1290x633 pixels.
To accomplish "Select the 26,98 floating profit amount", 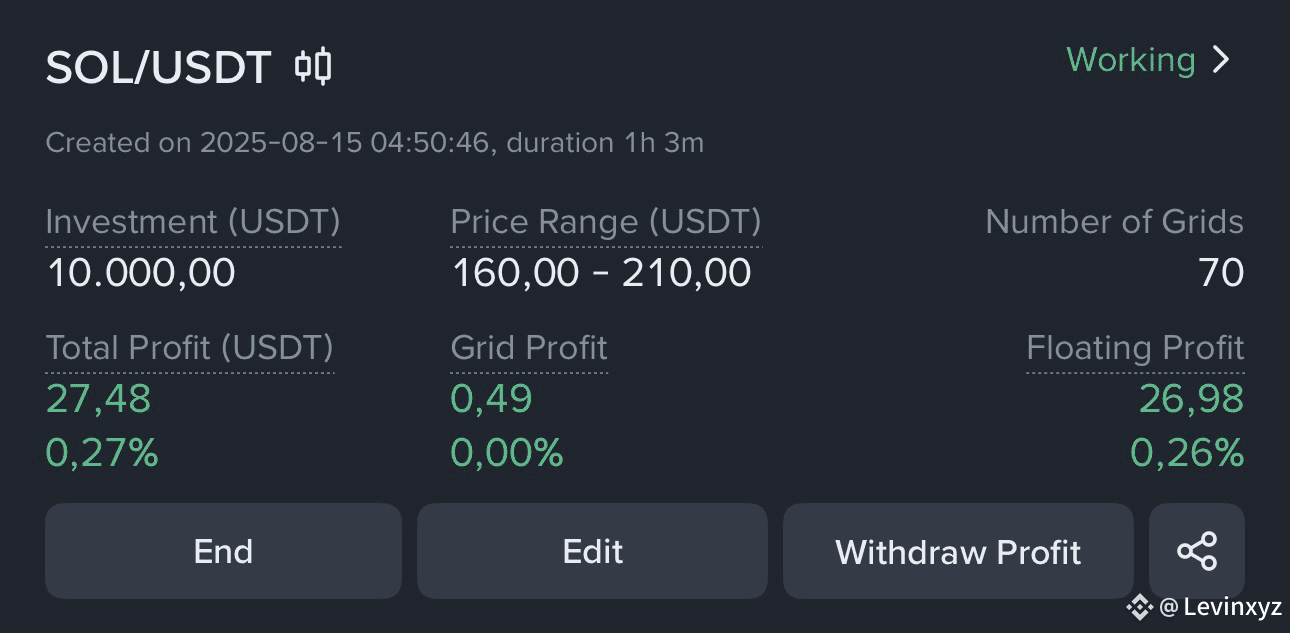I will point(1191,399).
